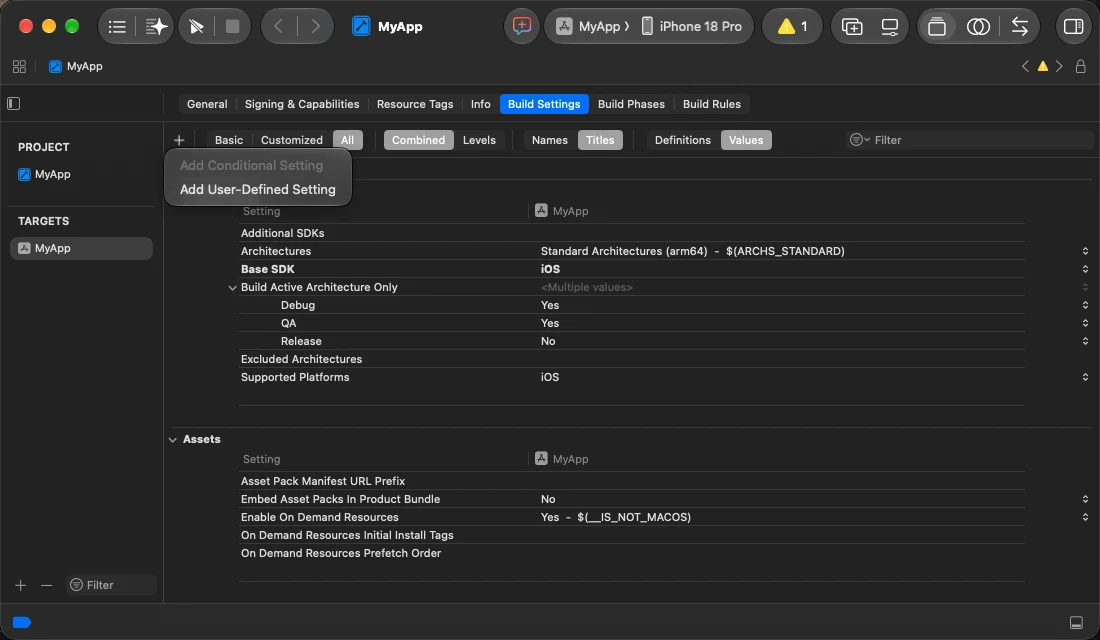This screenshot has height=640, width=1100.
Task: Go back with the left chevron
Action: point(279,27)
